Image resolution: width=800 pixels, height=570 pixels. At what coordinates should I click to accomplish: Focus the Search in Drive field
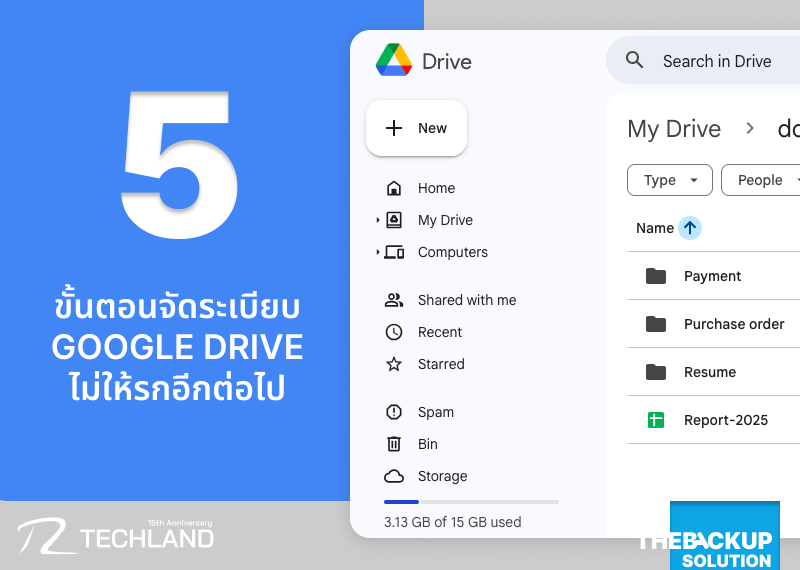coord(703,60)
